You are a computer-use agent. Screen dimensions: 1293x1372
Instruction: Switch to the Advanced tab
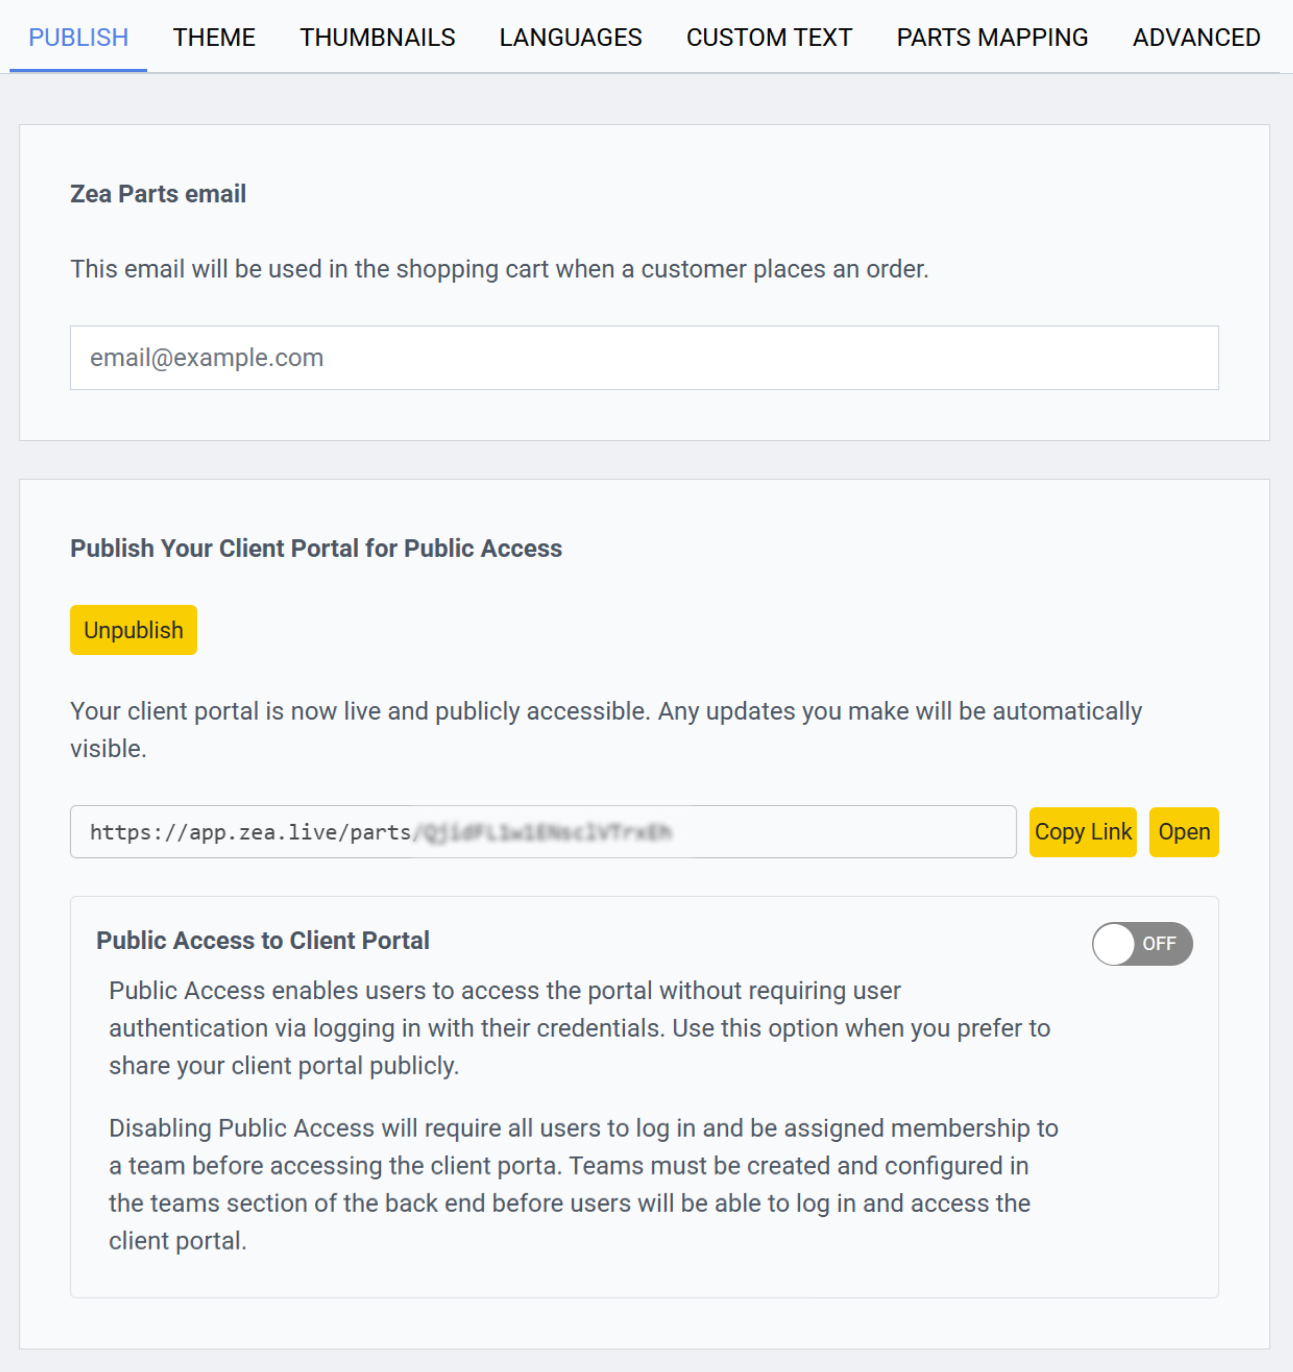tap(1196, 38)
